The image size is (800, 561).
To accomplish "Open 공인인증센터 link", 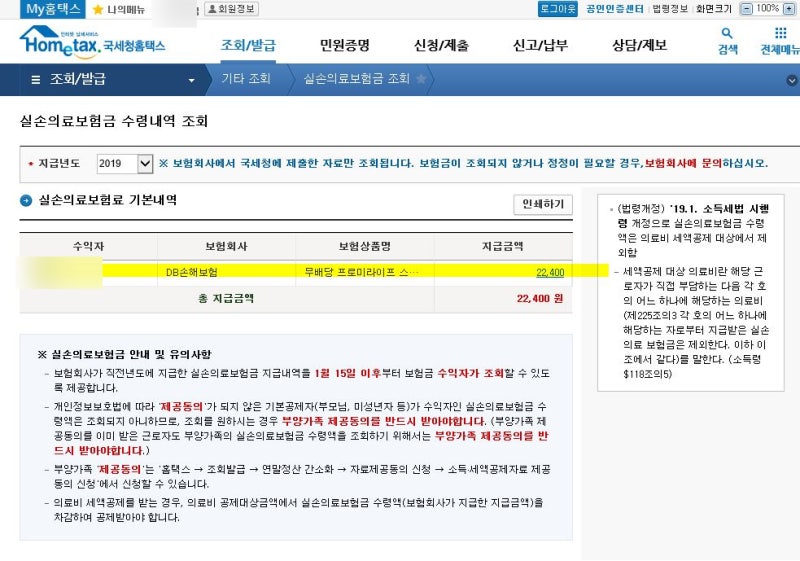I will 615,9.
